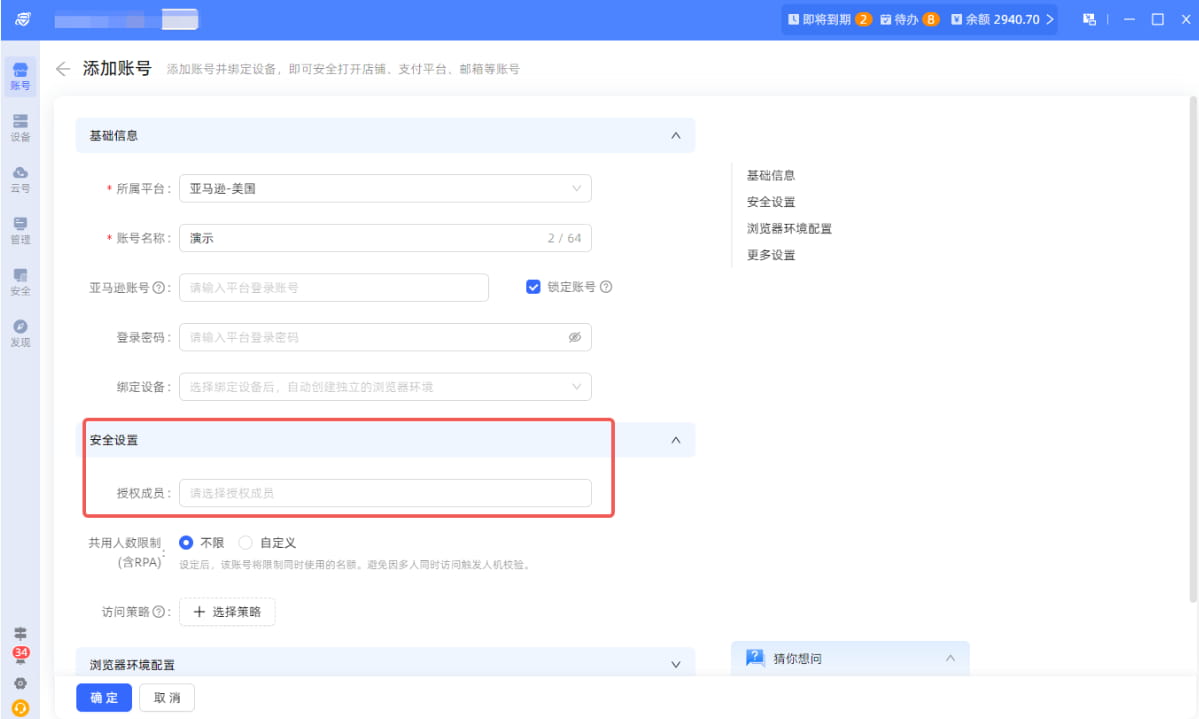Collapse the 猜你想问 panel
The height and width of the screenshot is (719, 1199).
click(x=950, y=658)
